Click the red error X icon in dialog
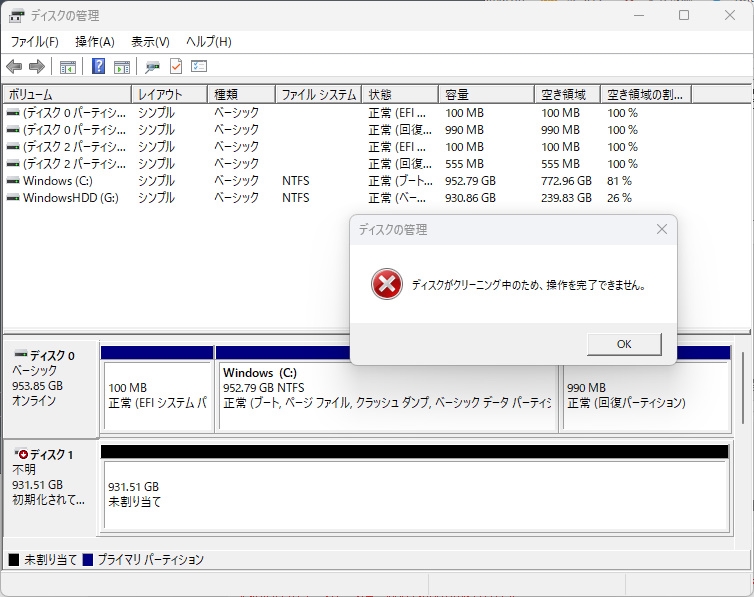Viewport: 754px width, 597px height. click(387, 284)
